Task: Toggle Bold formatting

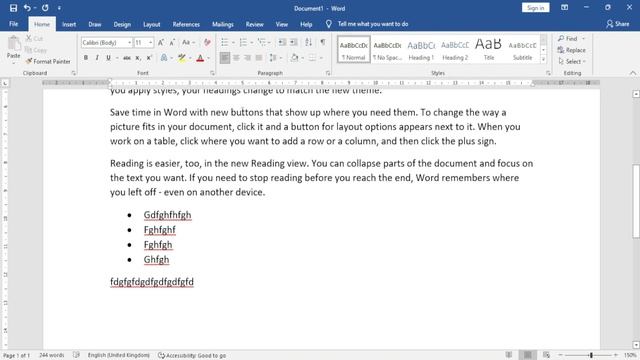Action: coord(86,58)
